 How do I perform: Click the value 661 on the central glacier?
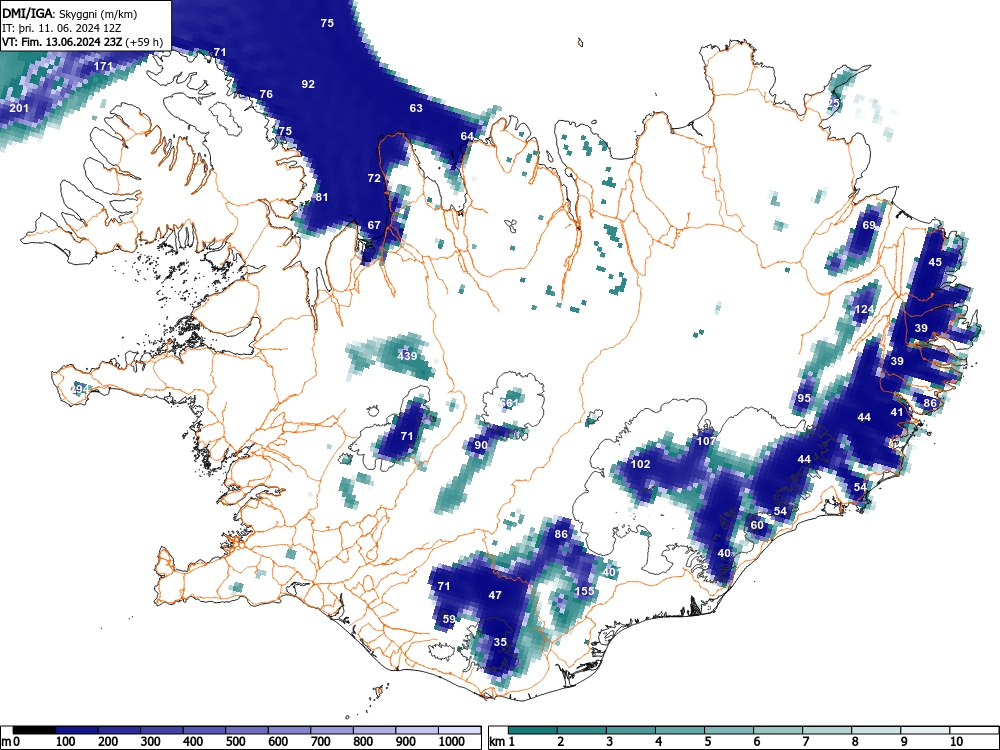(x=509, y=403)
